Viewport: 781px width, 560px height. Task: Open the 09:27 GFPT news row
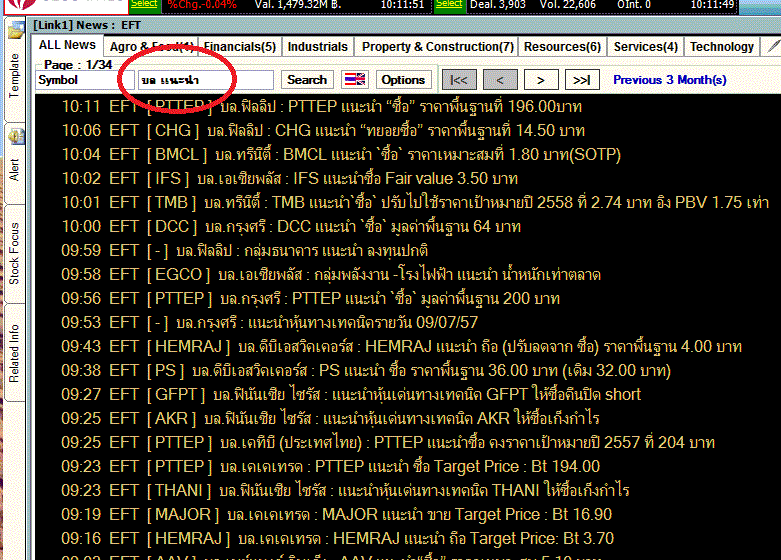pyautogui.click(x=351, y=394)
